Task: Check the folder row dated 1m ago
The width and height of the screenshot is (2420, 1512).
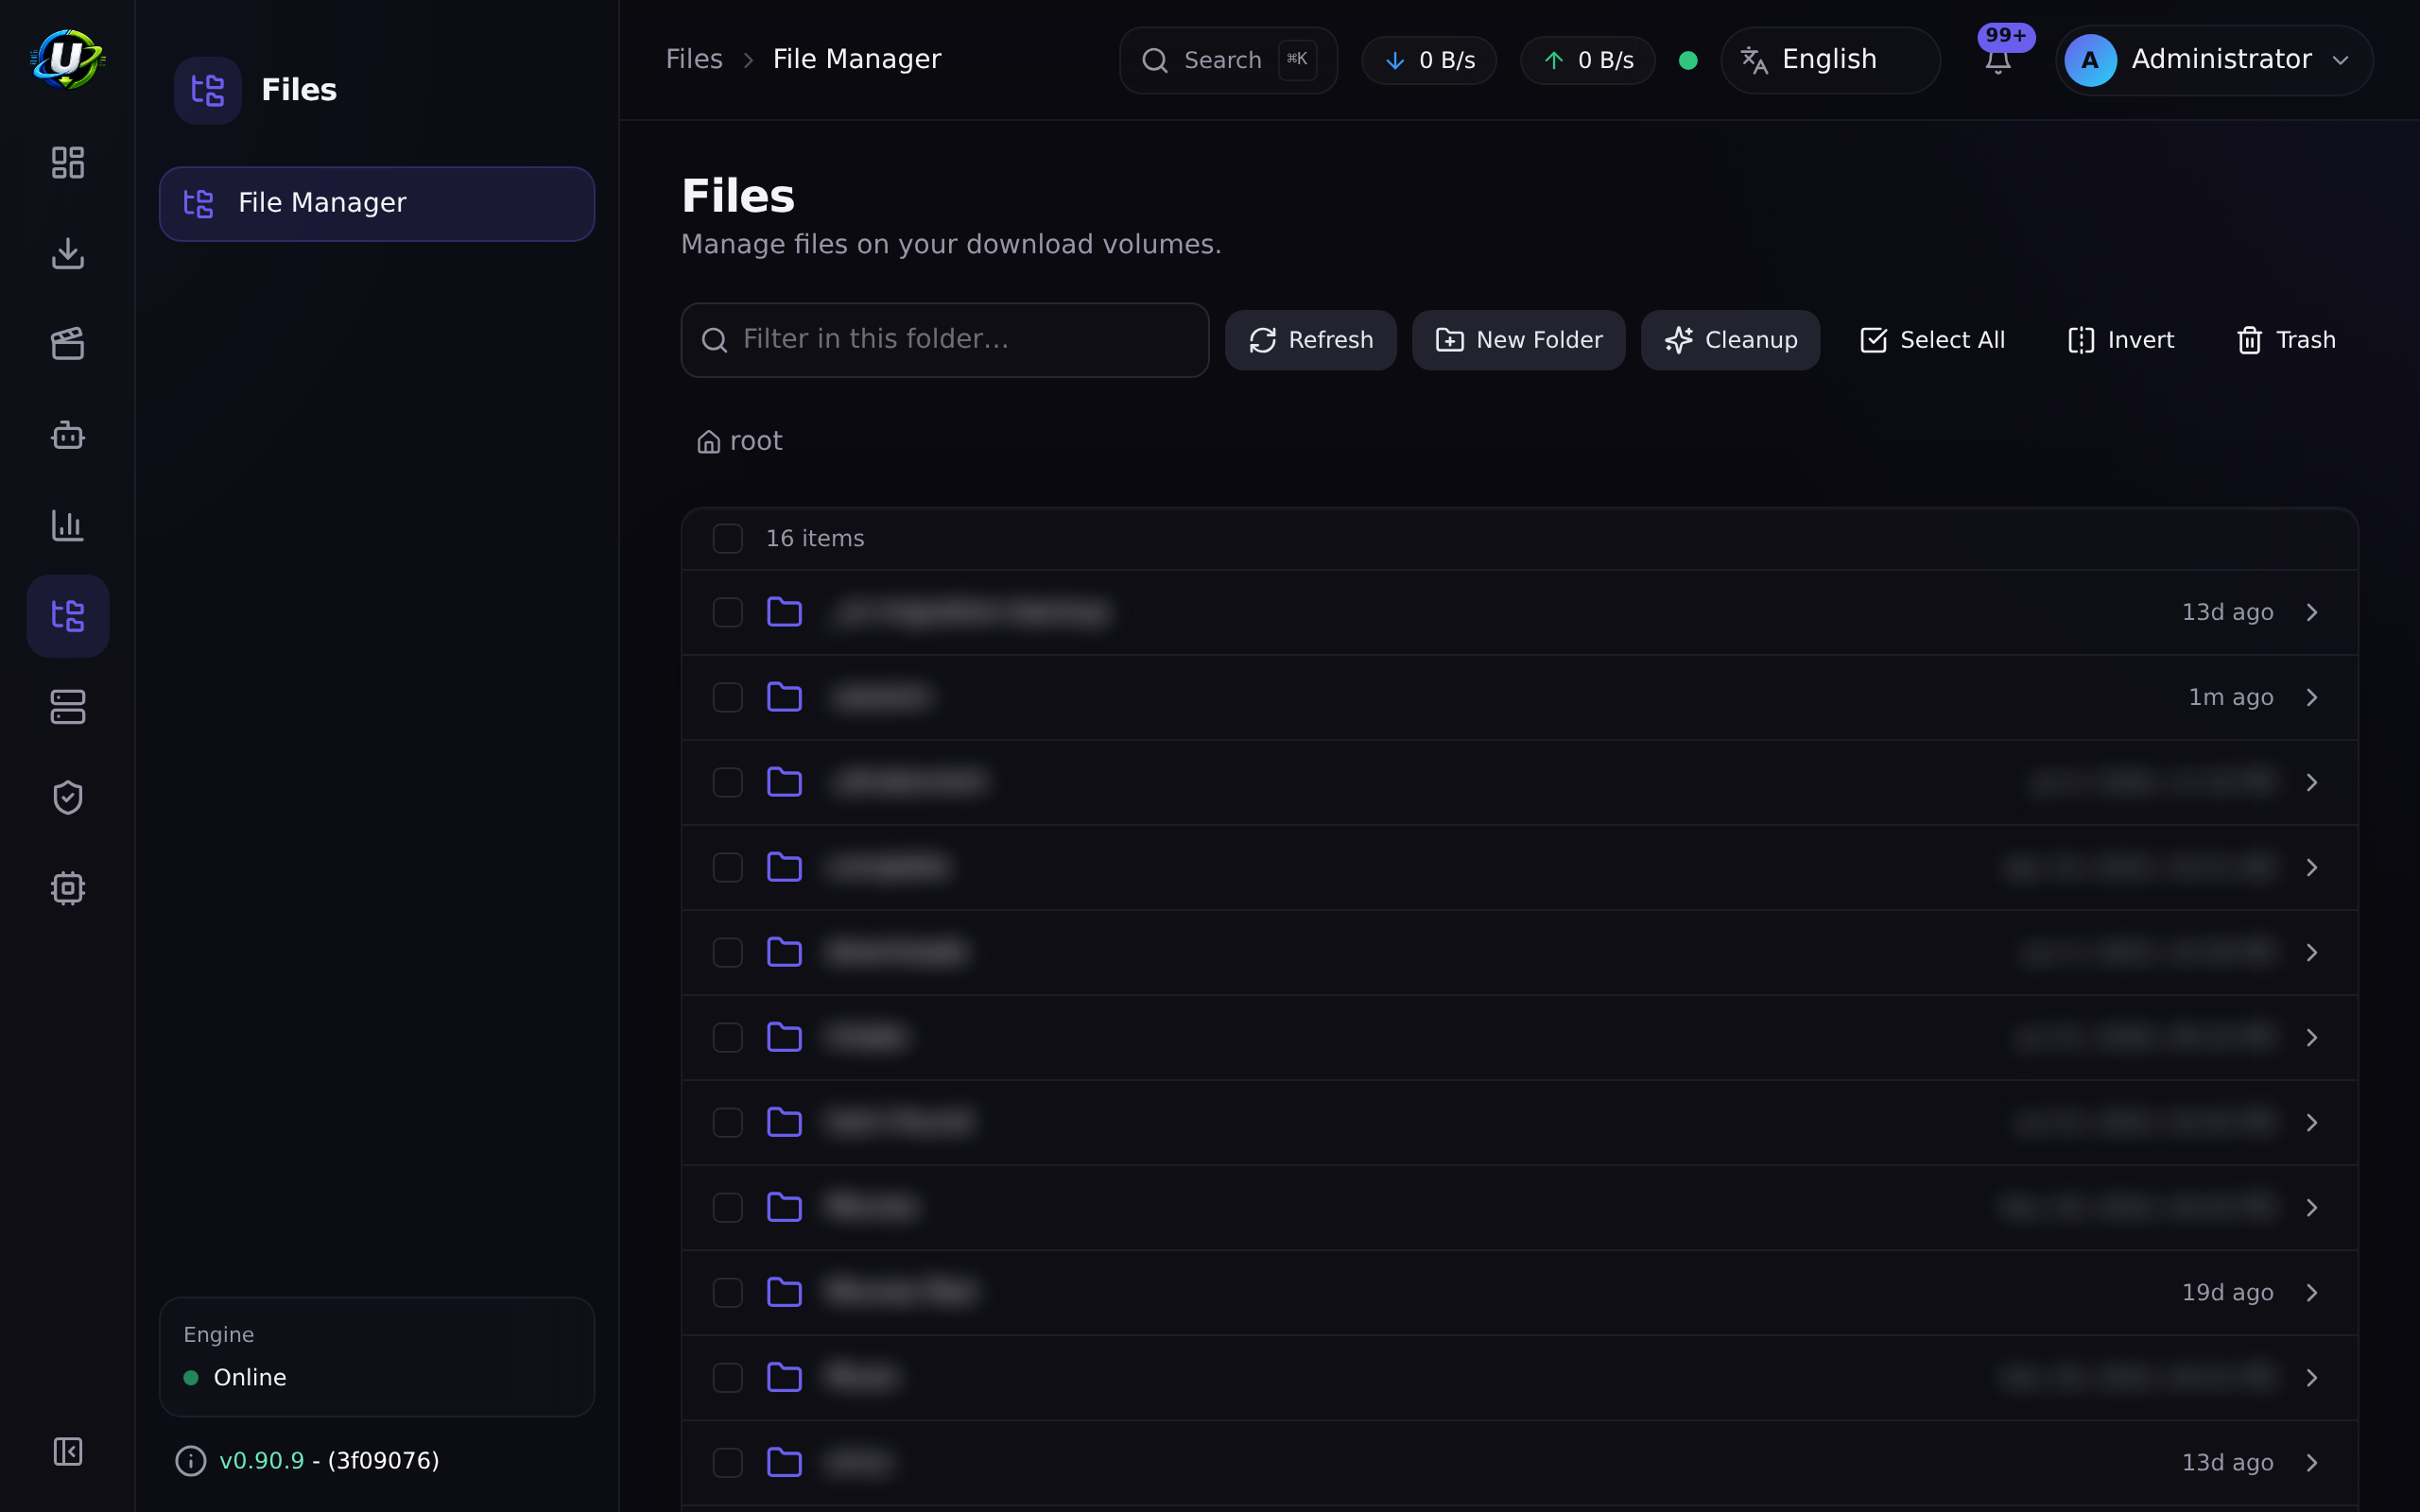Action: pos(727,697)
